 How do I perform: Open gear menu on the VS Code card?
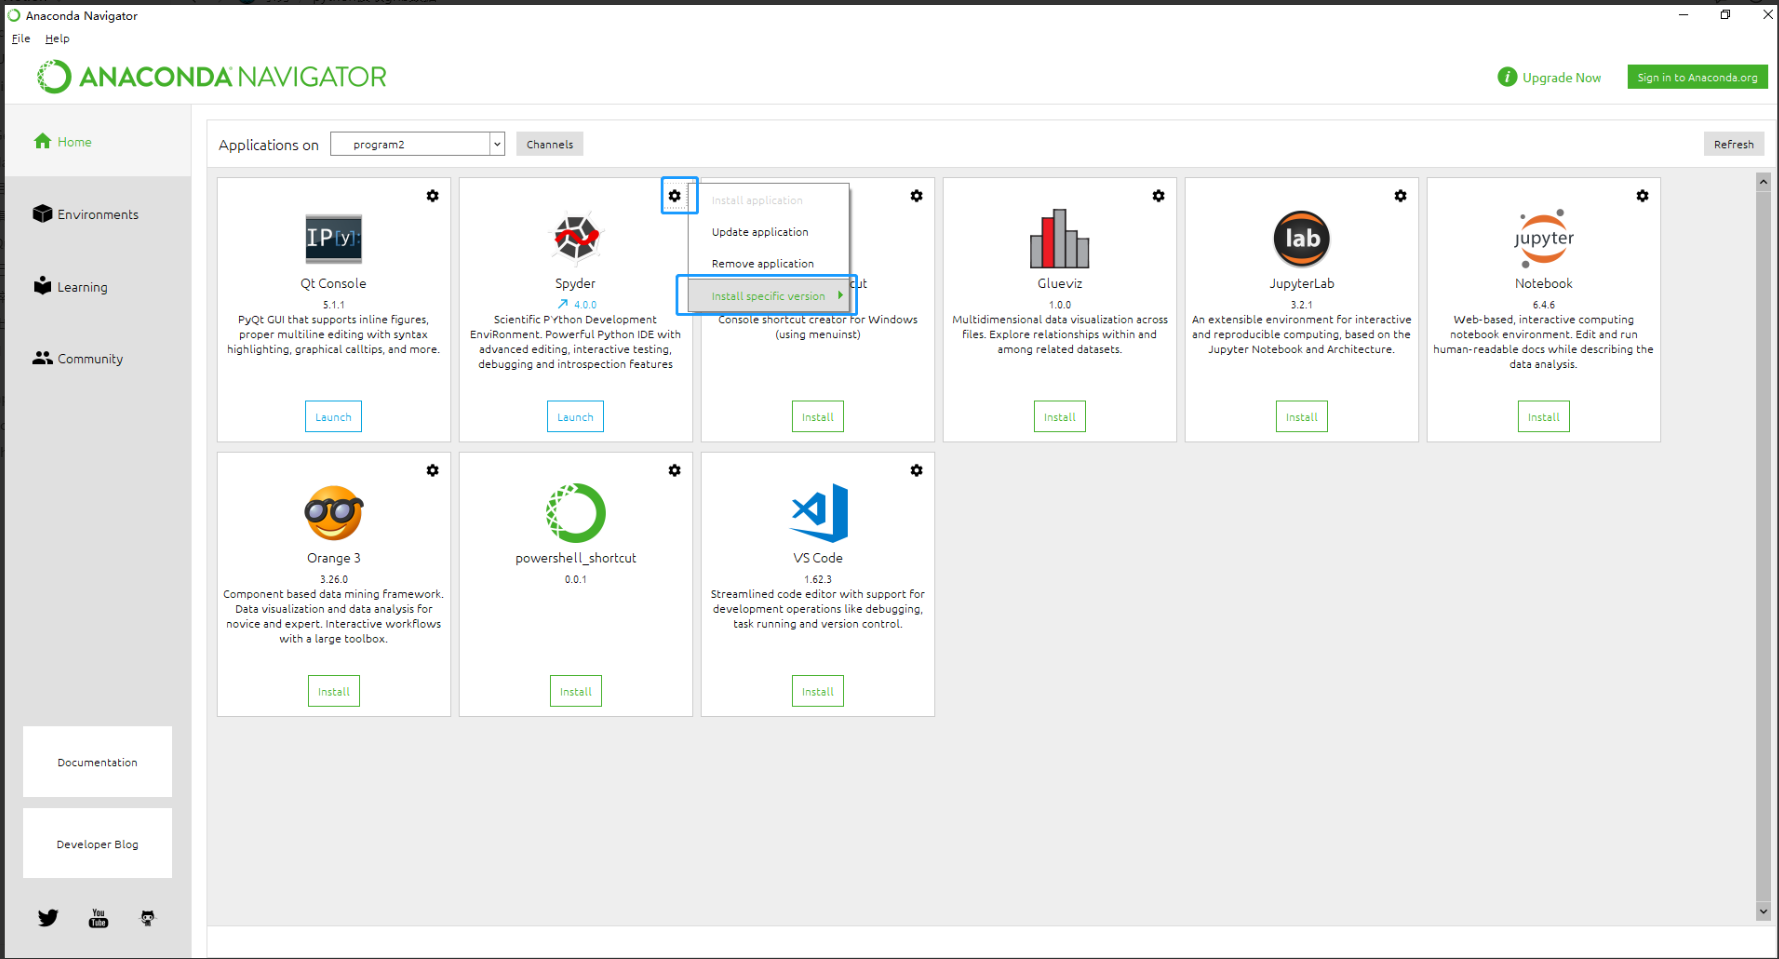pyautogui.click(x=916, y=470)
